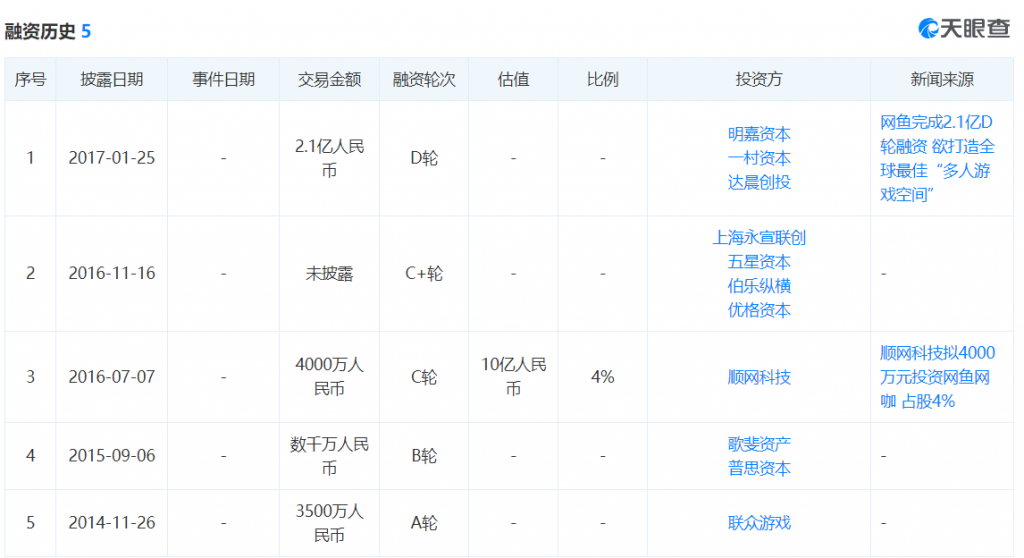Click the count 5 next to 融资历史

point(86,31)
